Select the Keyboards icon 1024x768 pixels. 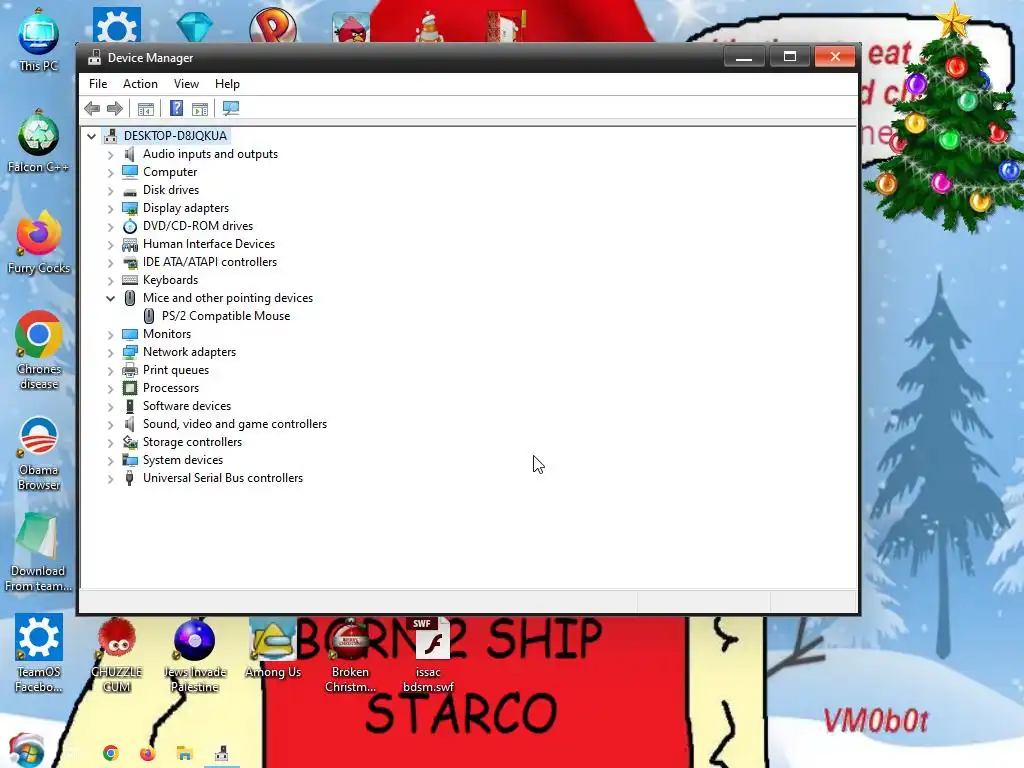[x=130, y=280]
